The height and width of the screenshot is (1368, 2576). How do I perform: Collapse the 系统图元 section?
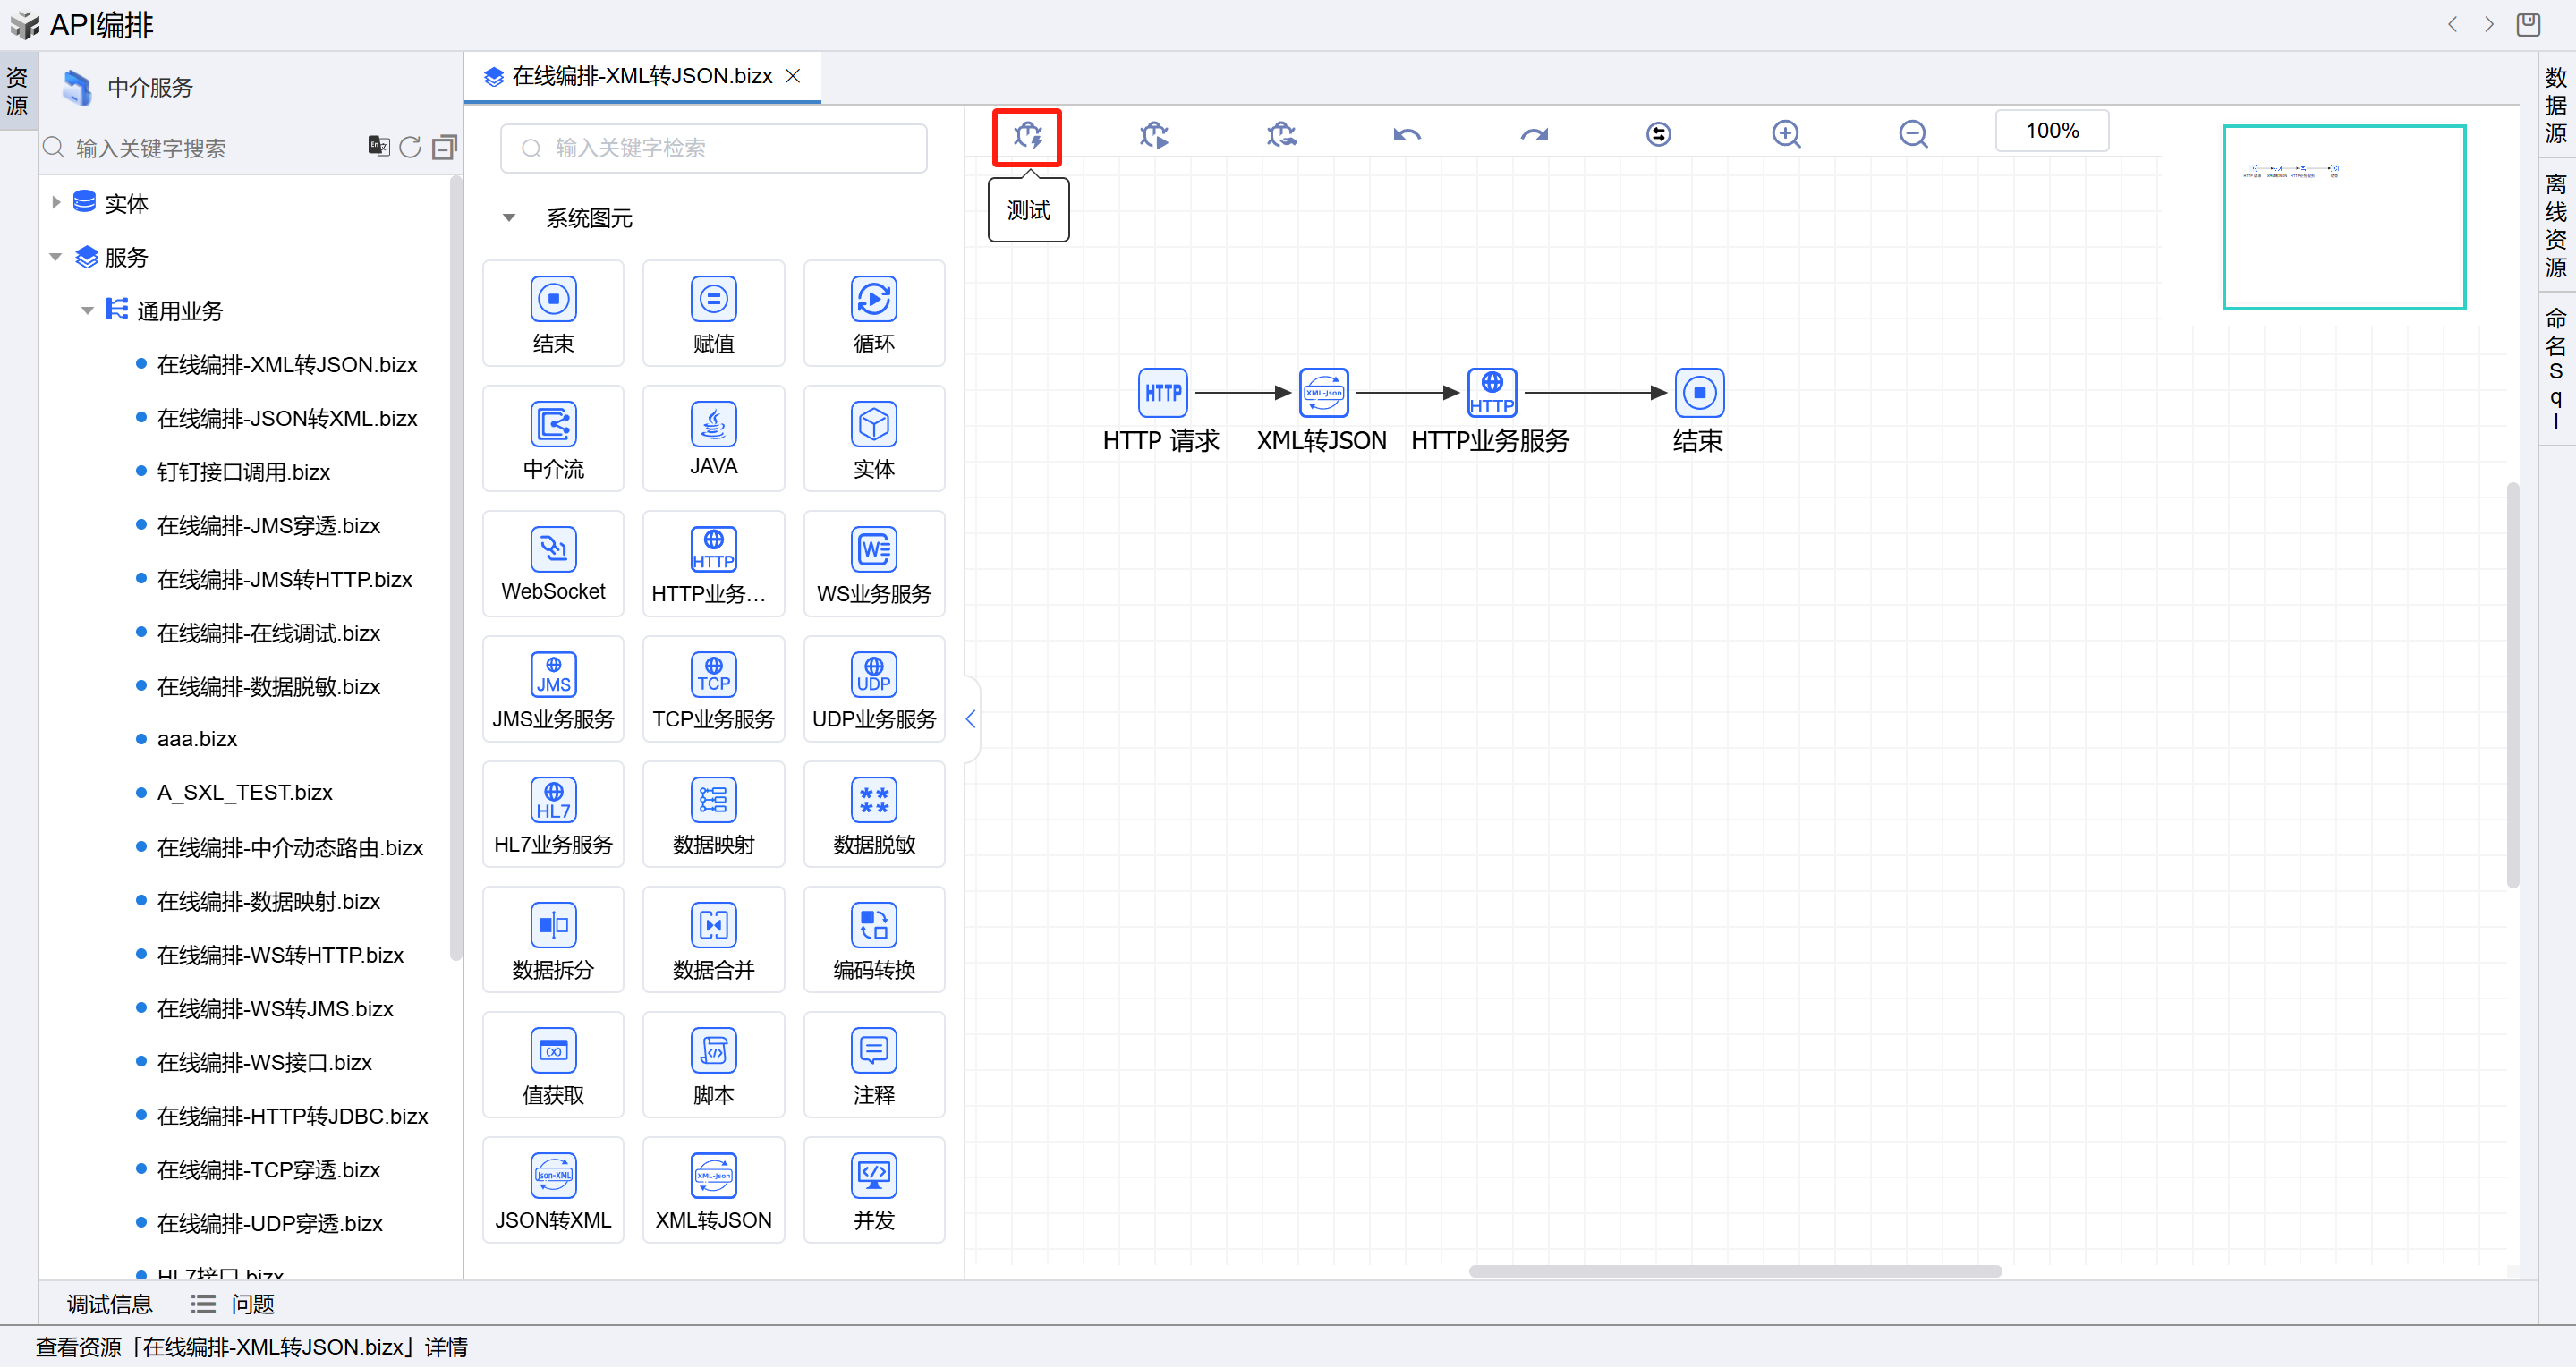(x=509, y=218)
